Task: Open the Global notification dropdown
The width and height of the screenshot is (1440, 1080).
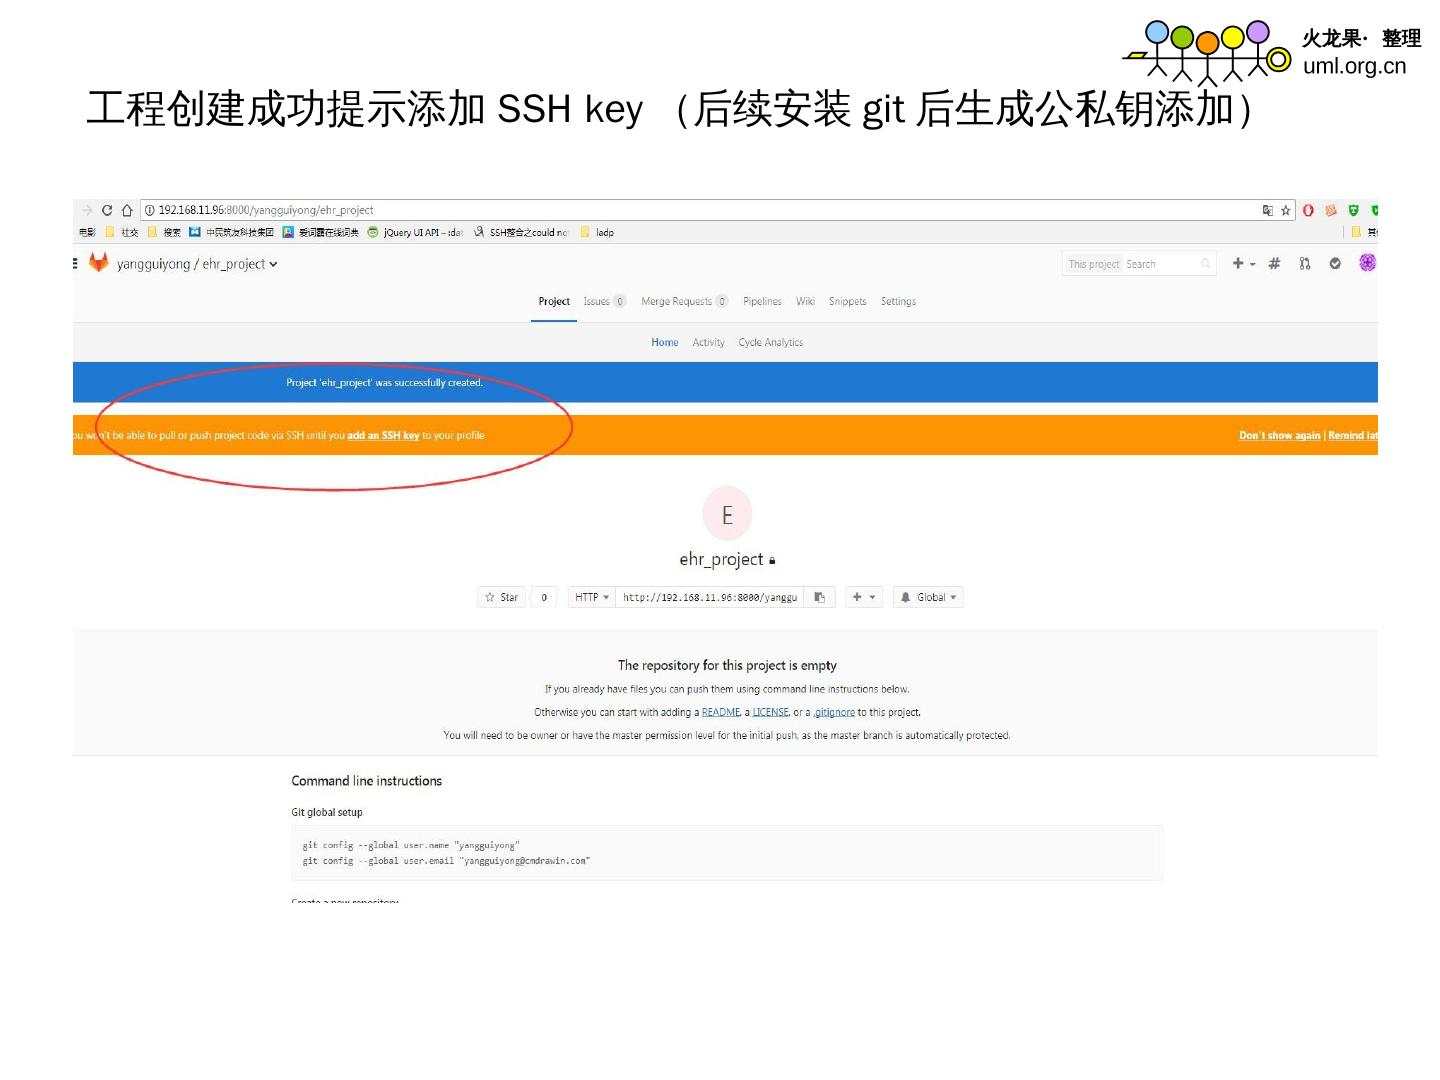Action: 928,597
